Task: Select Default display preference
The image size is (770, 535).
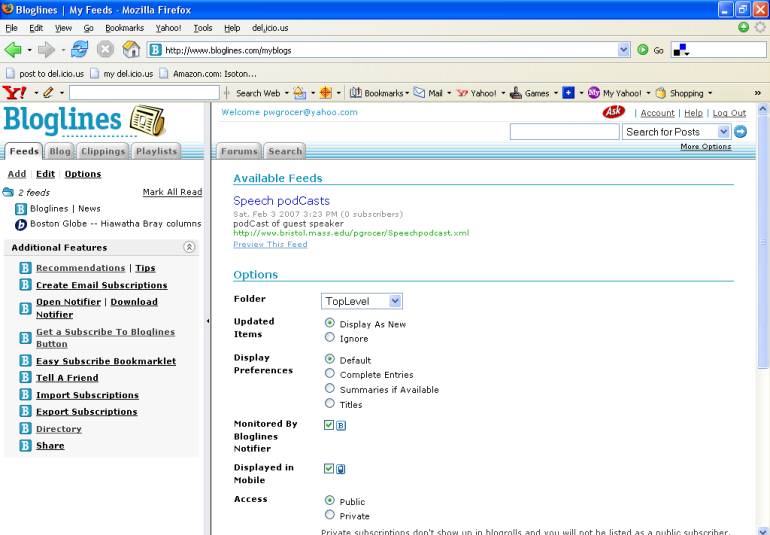Action: coord(330,359)
